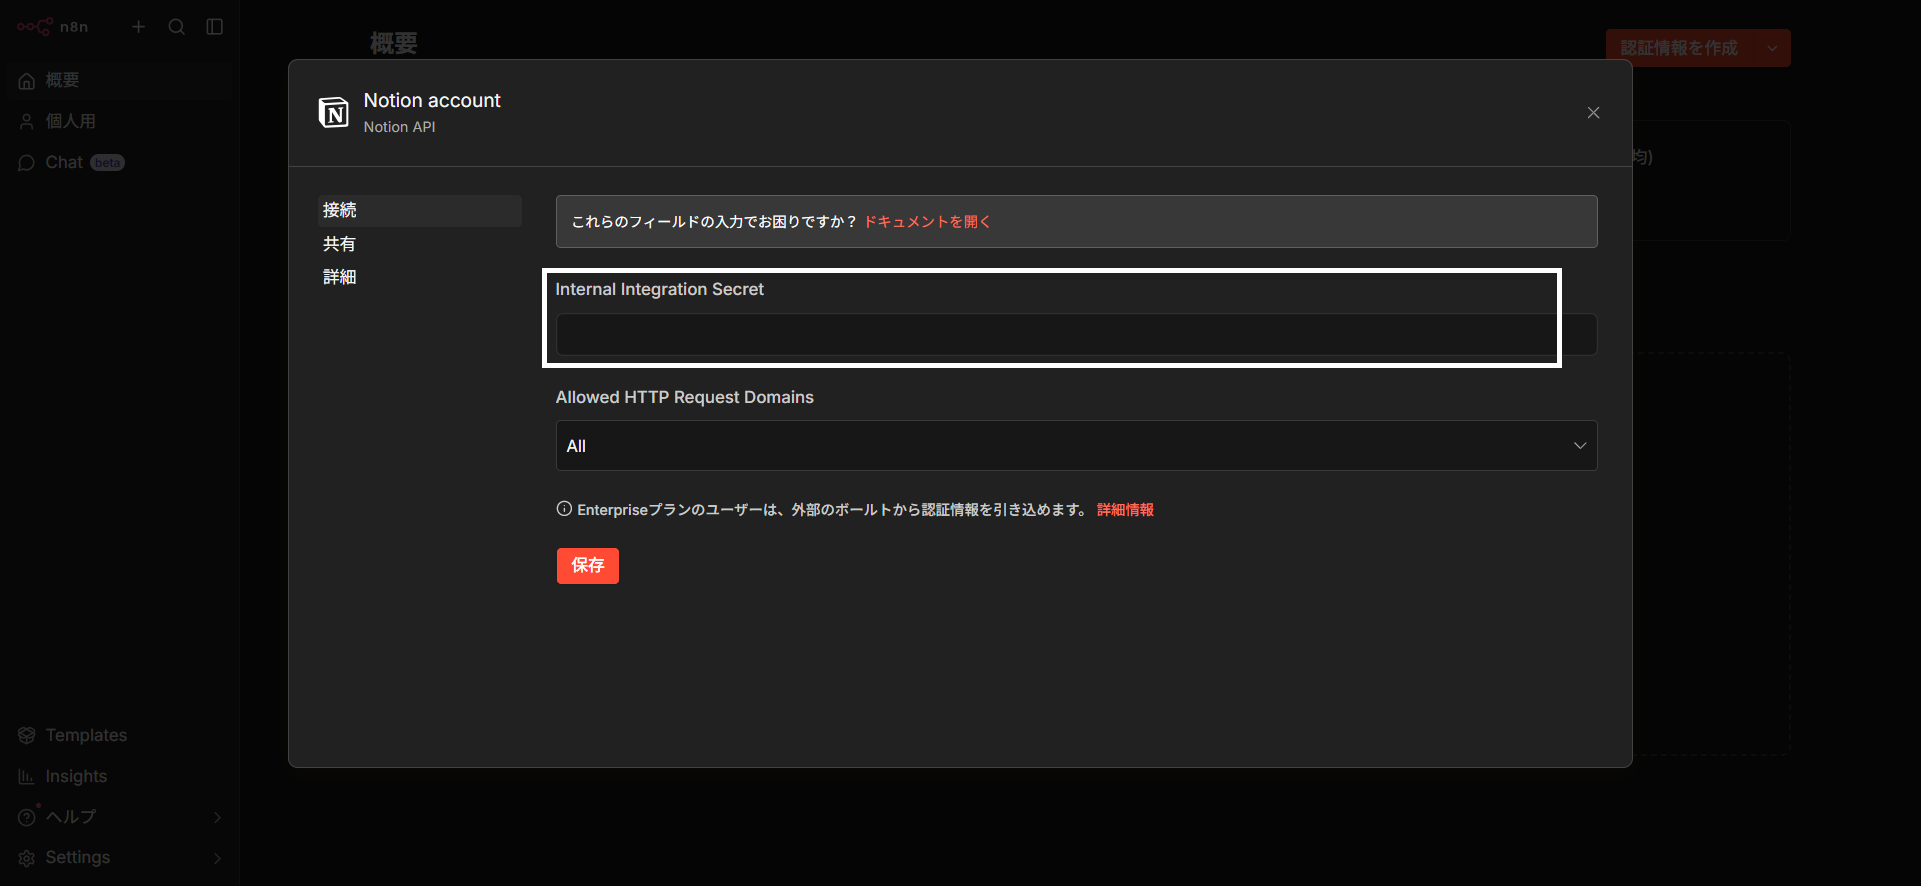Collapse sidebar with the panel icon
Screen dimensions: 1921x886
click(215, 27)
